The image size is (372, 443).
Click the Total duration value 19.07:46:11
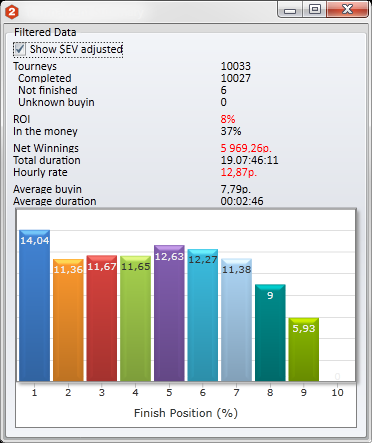249,160
